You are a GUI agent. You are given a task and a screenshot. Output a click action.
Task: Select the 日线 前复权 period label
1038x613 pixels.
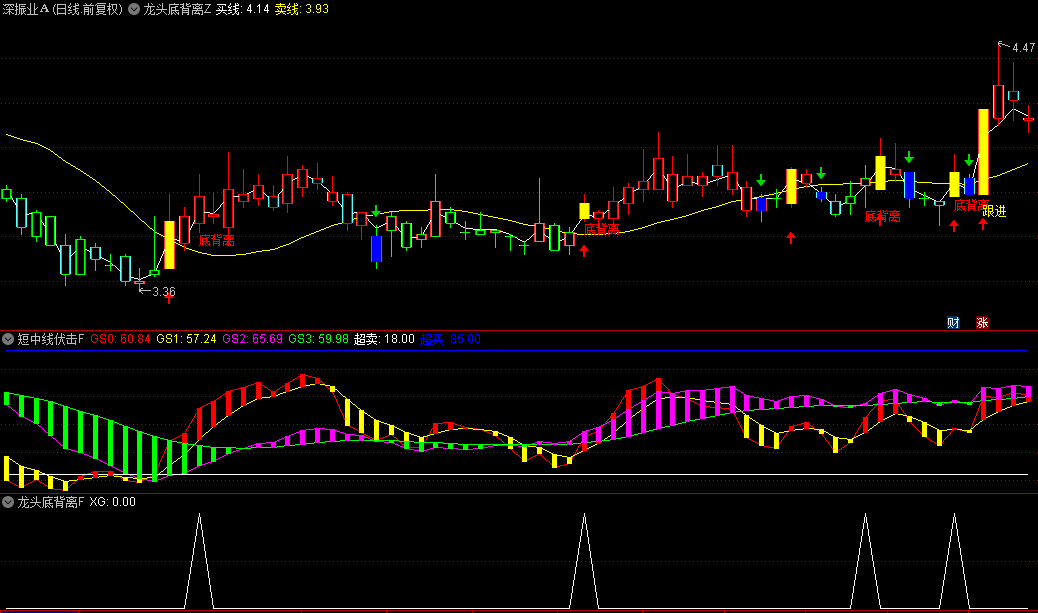point(88,9)
